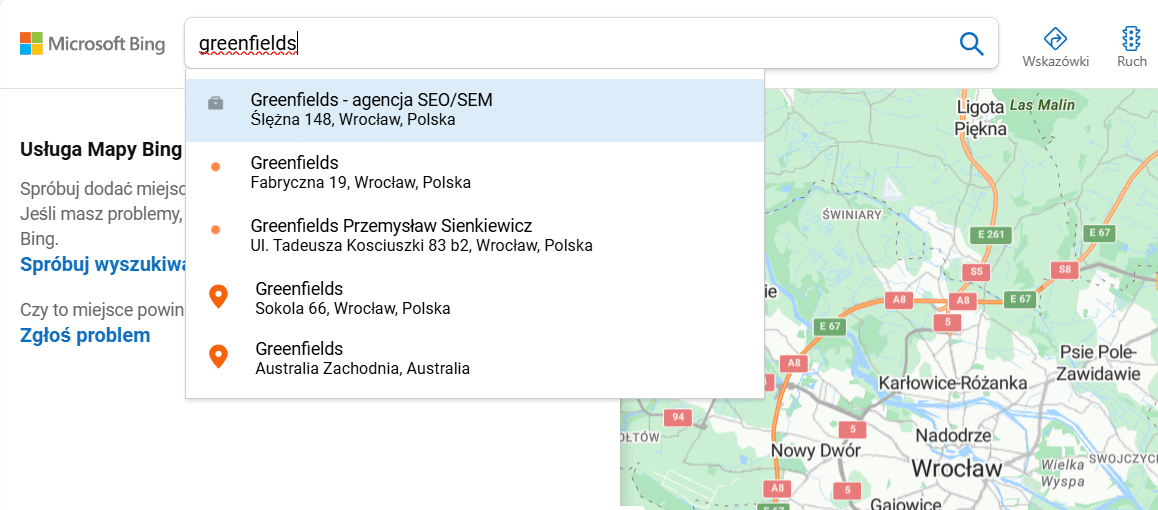
Task: Click the Microsoft Bing logo
Action: tap(92, 44)
